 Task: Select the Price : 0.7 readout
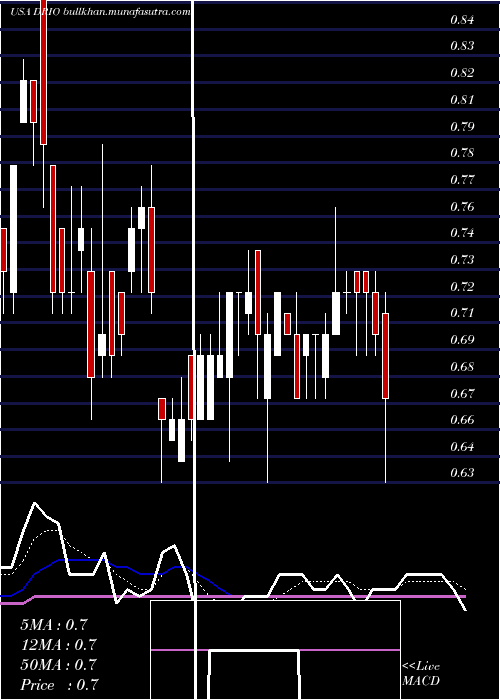point(59,684)
